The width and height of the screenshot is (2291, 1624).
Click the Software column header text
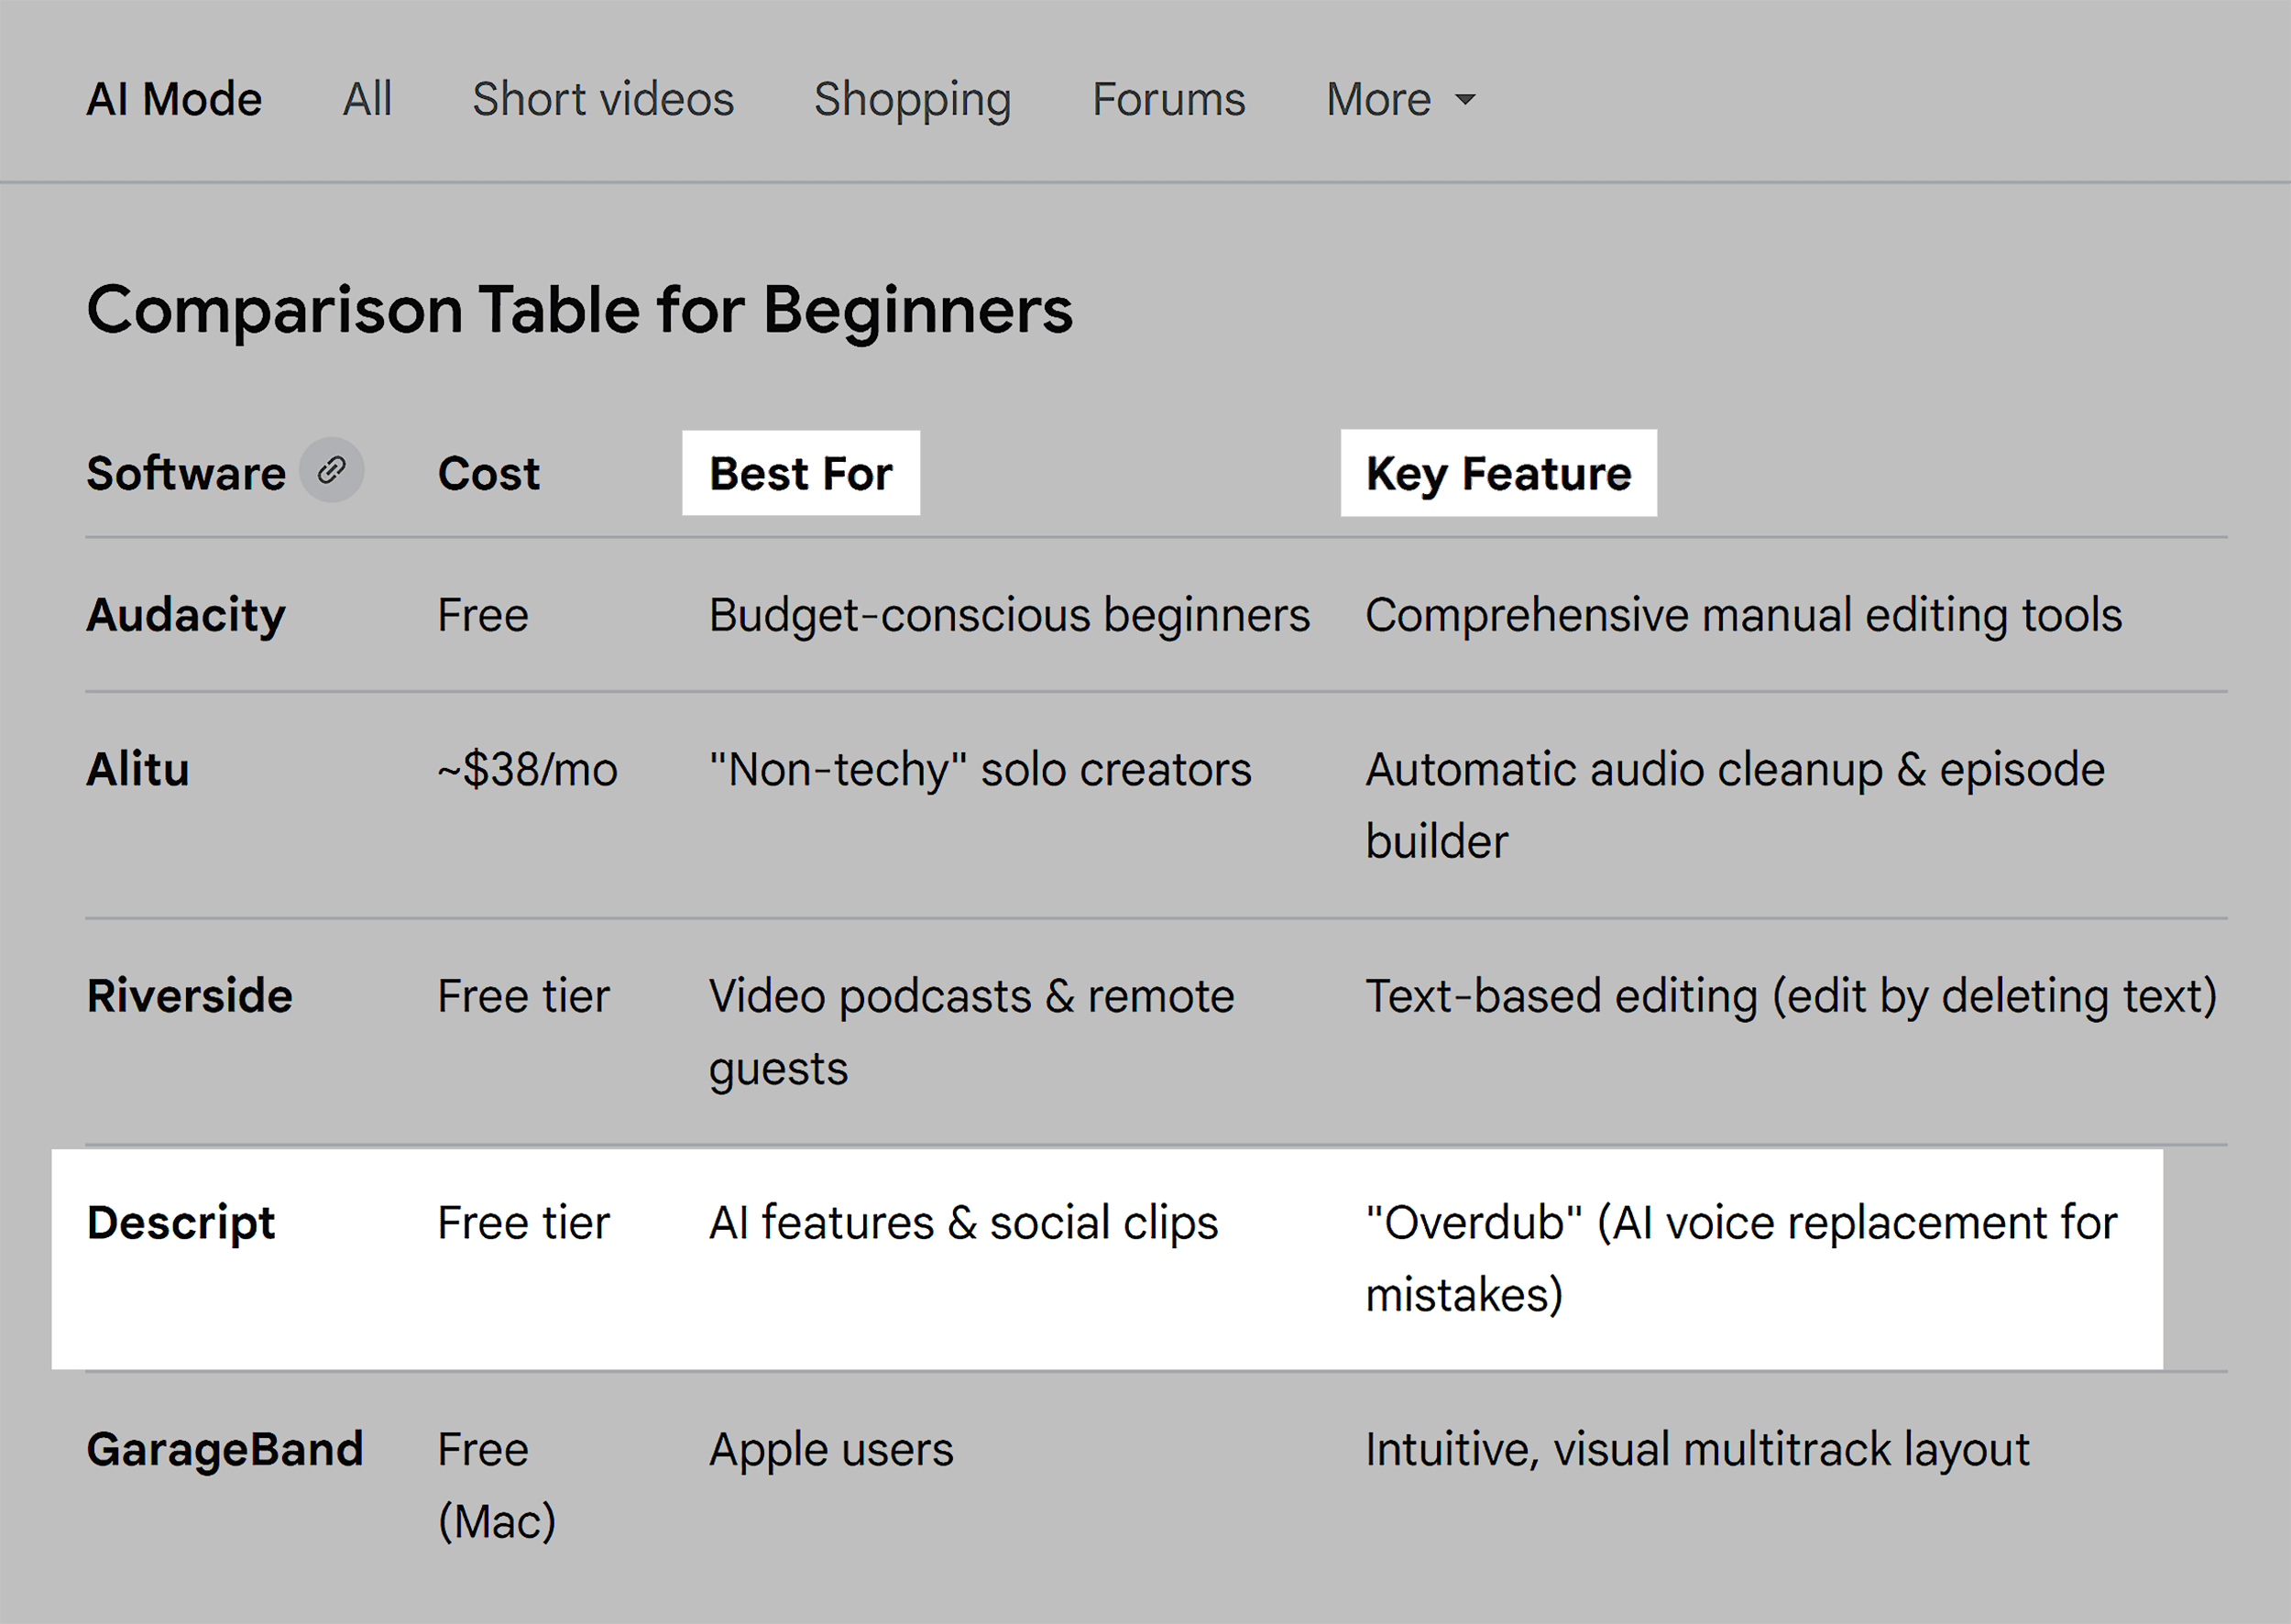pos(185,471)
